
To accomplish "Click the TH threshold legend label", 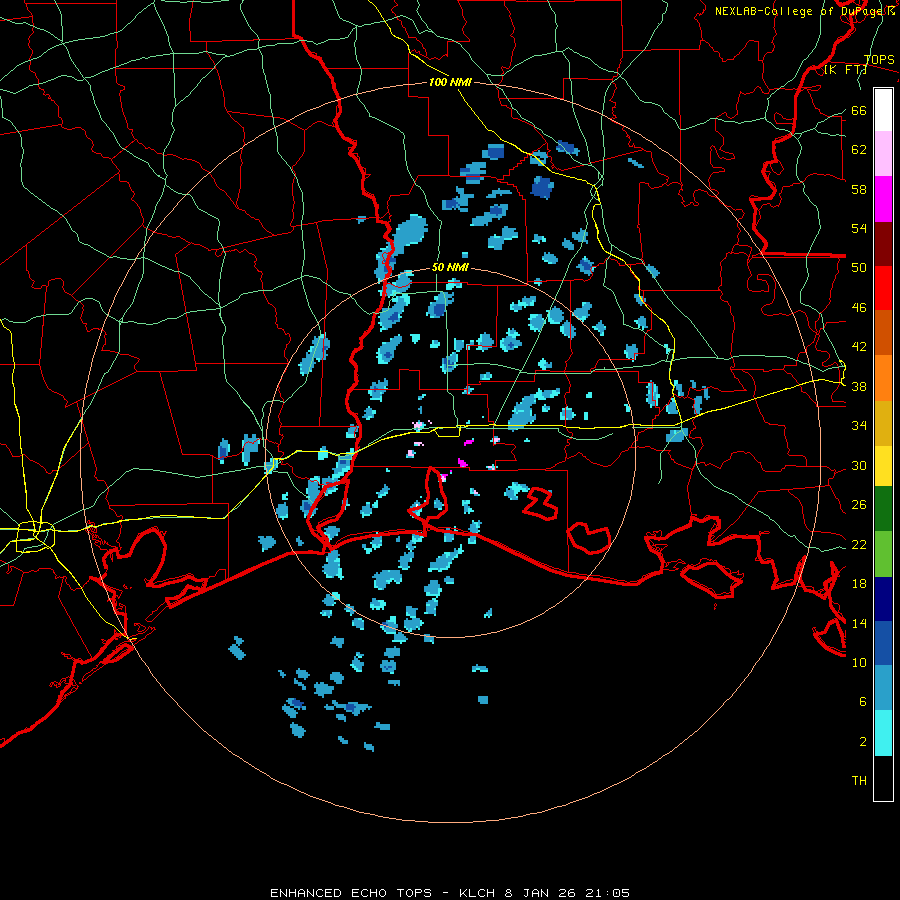I will tap(859, 781).
